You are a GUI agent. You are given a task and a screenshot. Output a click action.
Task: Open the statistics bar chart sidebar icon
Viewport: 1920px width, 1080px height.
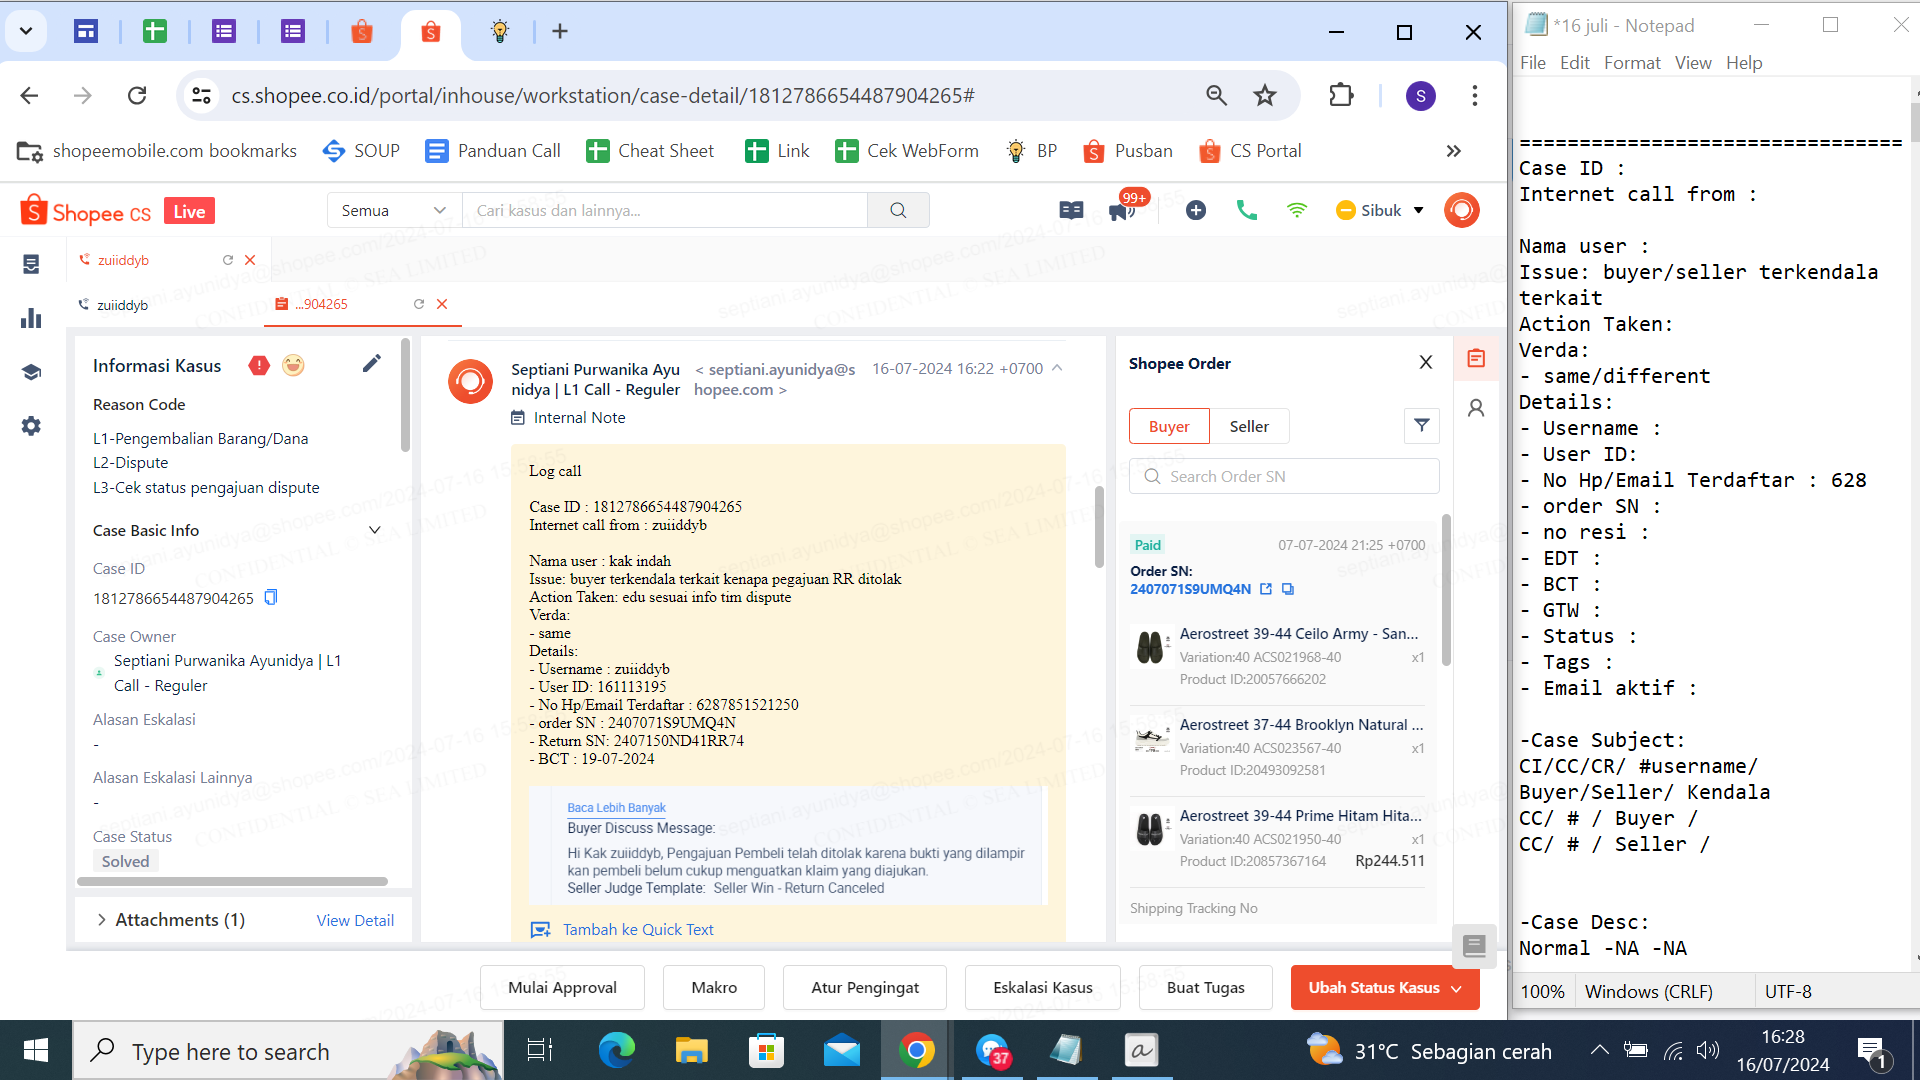coord(31,318)
